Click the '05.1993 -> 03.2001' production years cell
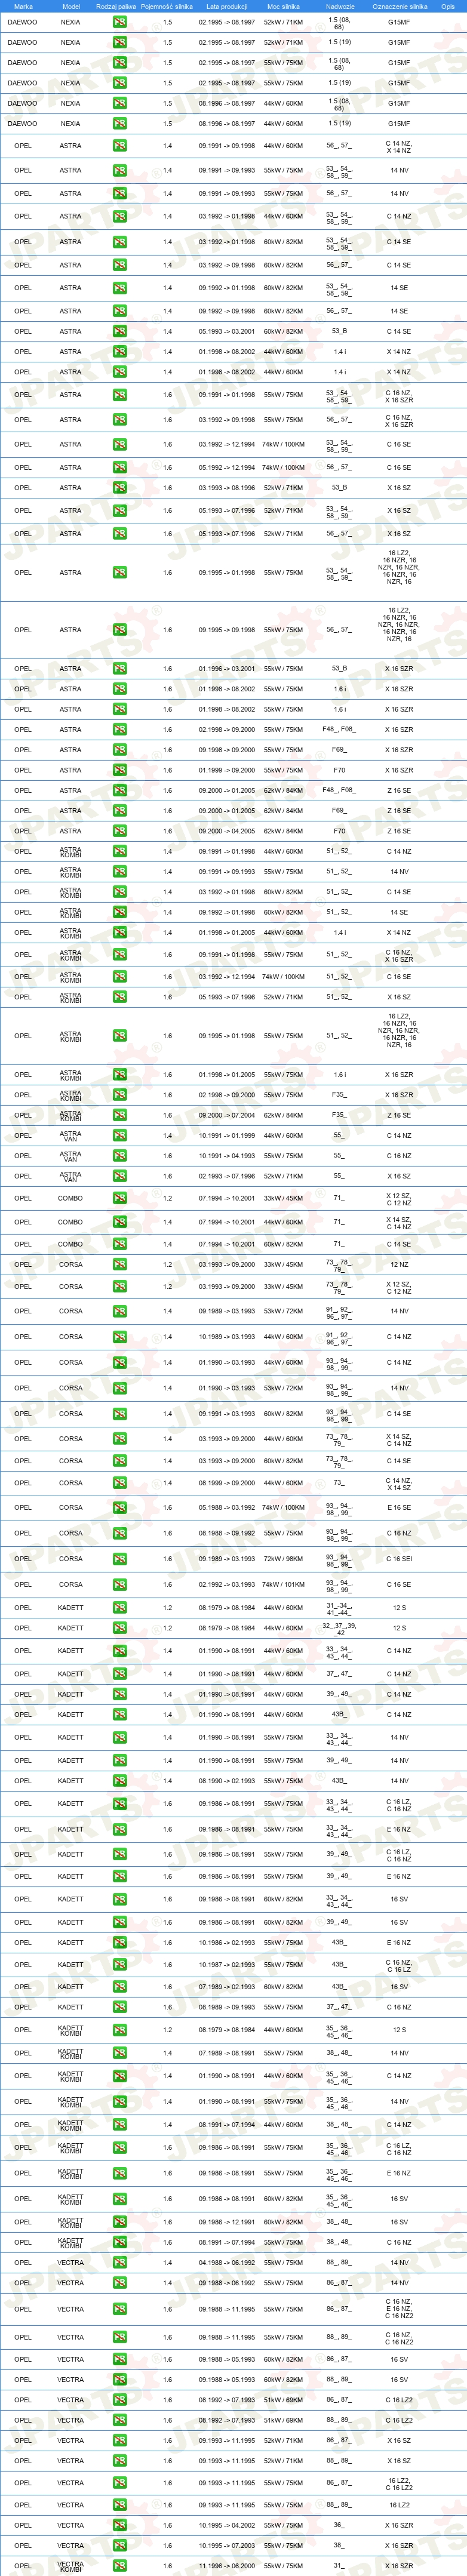The width and height of the screenshot is (467, 2576). tap(226, 331)
